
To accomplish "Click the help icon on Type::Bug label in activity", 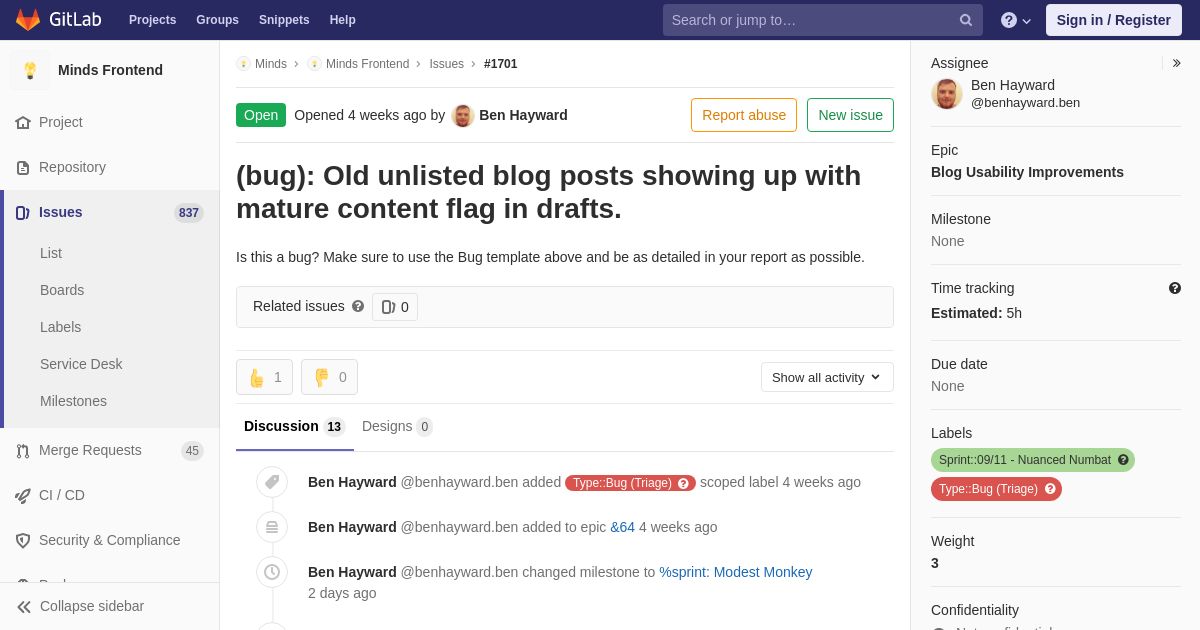I will [x=684, y=483].
